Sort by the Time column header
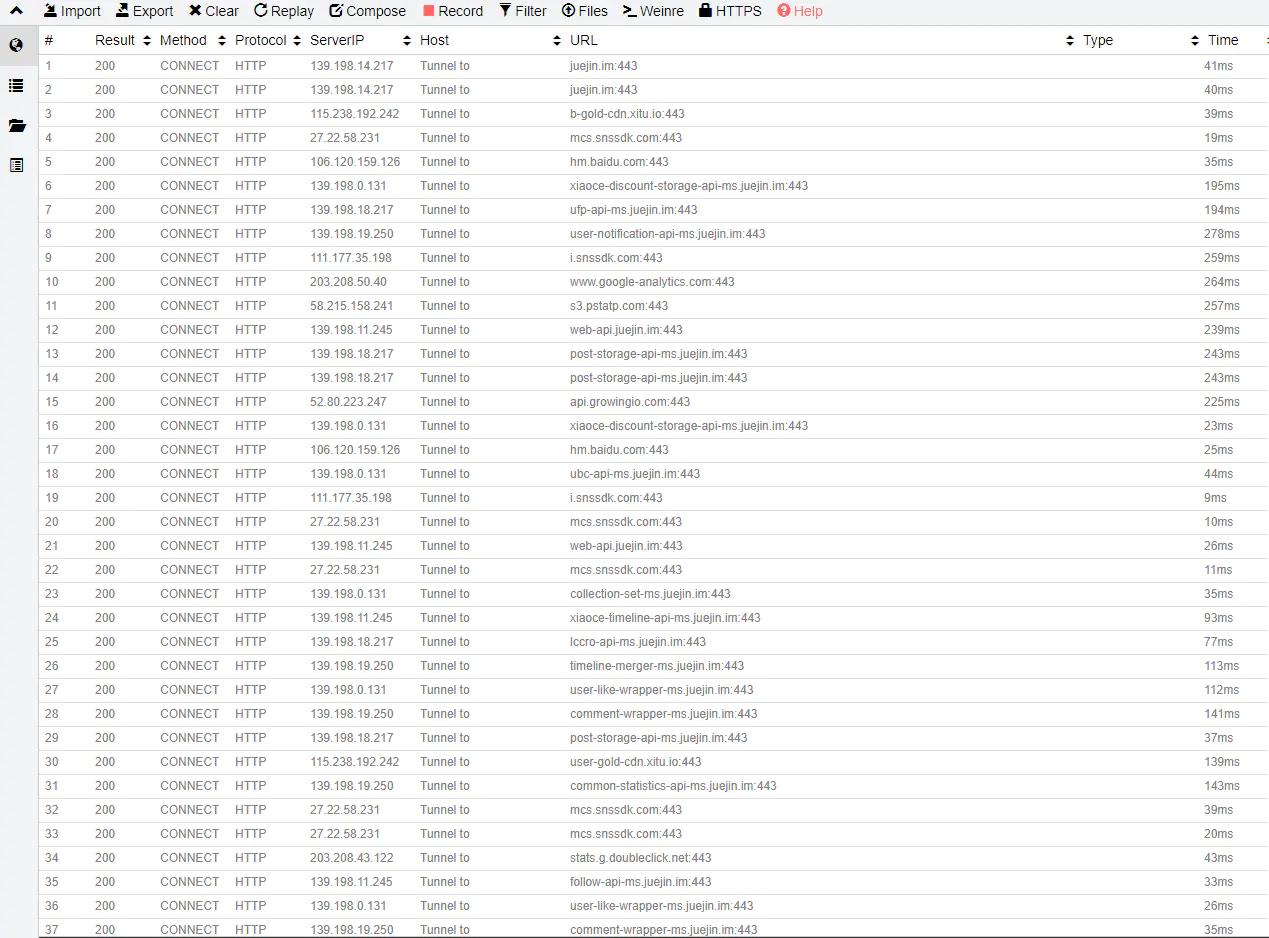This screenshot has width=1269, height=938. [1223, 40]
